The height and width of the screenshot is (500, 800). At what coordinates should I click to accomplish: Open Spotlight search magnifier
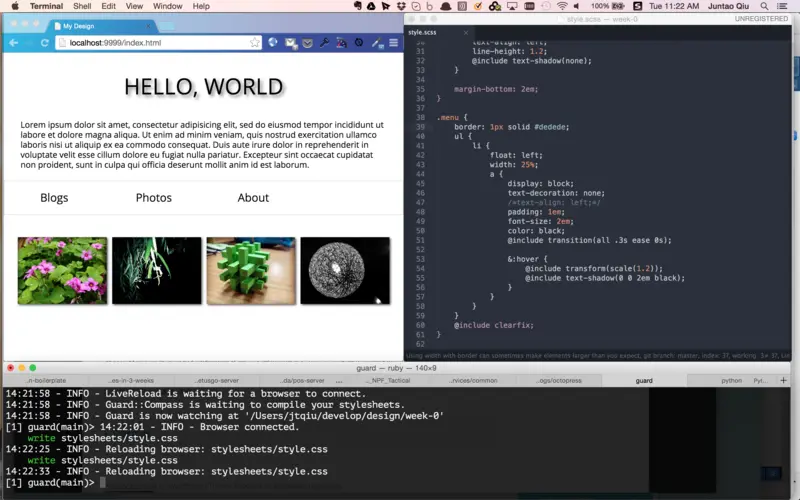tap(764, 6)
